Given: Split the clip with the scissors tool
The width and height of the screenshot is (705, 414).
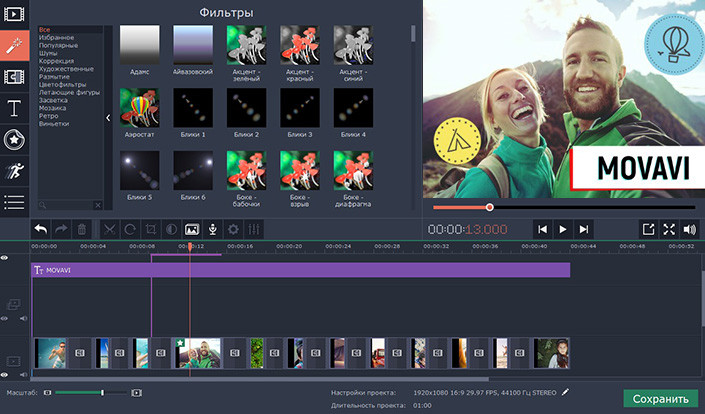Looking at the screenshot, I should [x=109, y=229].
